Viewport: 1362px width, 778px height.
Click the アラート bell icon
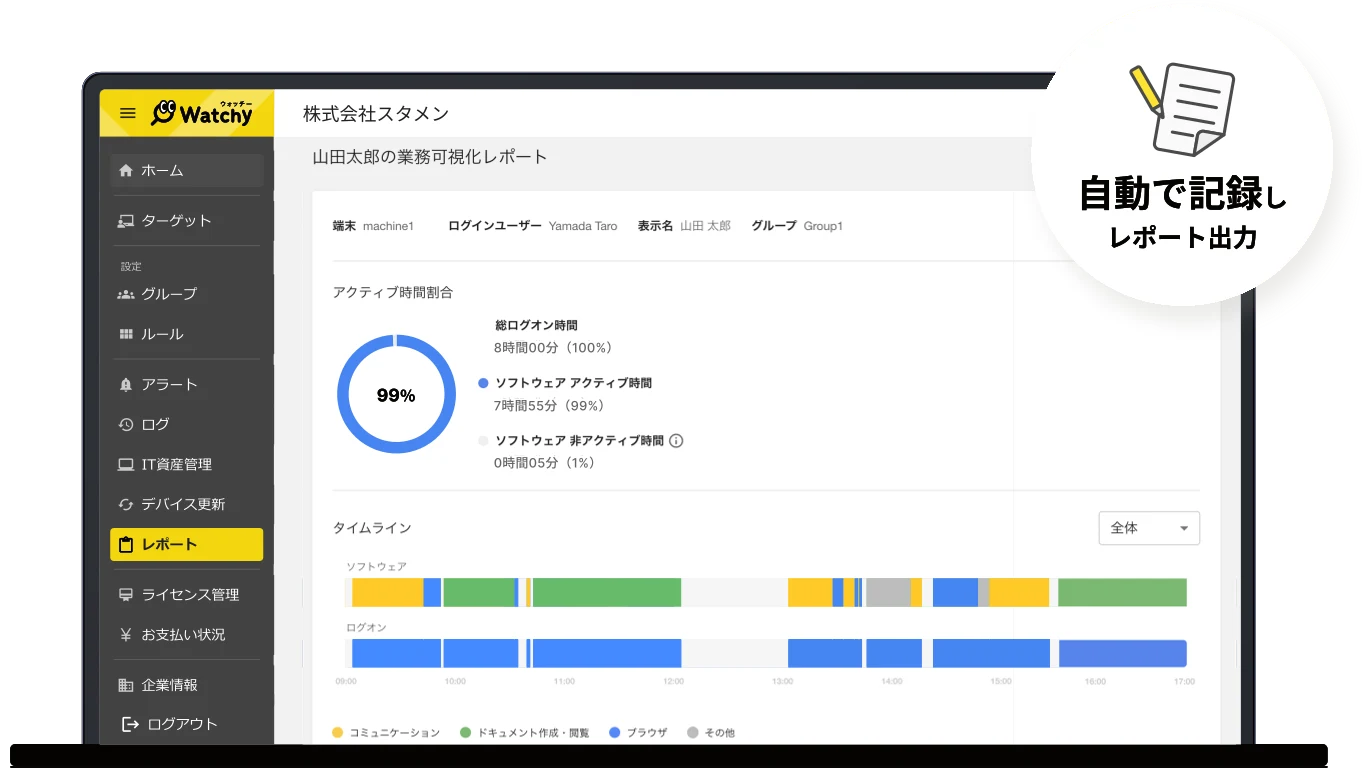126,384
